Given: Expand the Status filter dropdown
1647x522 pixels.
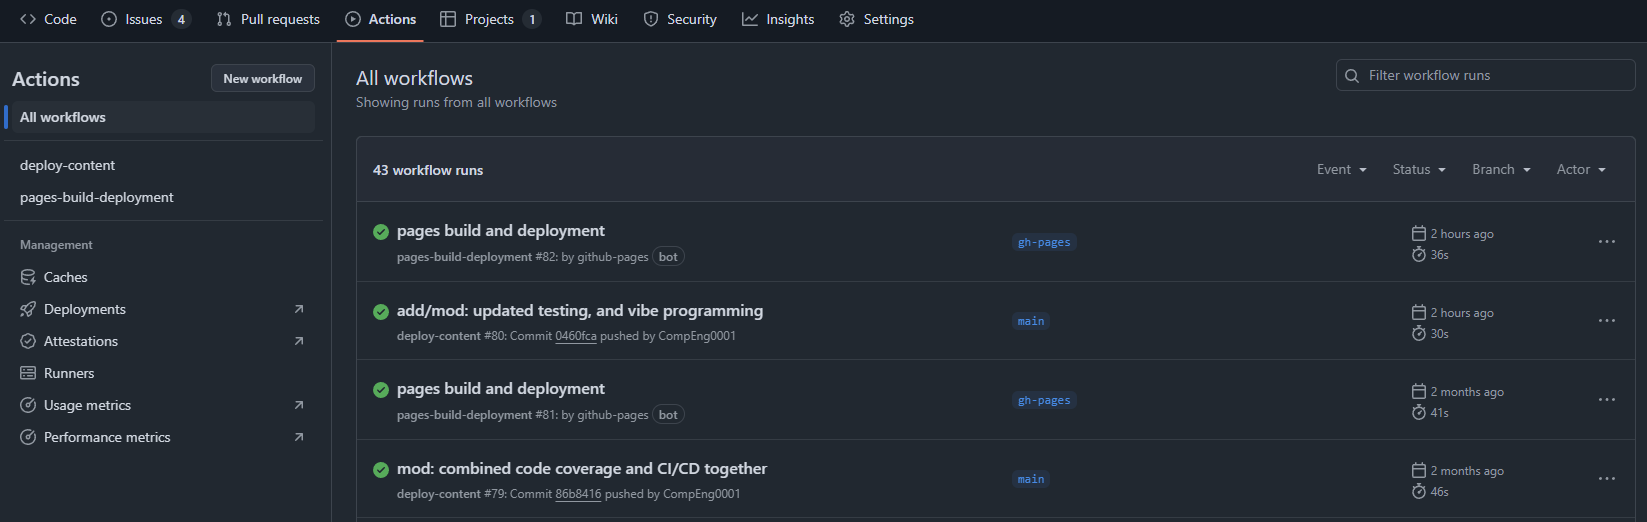Looking at the screenshot, I should (x=1418, y=170).
